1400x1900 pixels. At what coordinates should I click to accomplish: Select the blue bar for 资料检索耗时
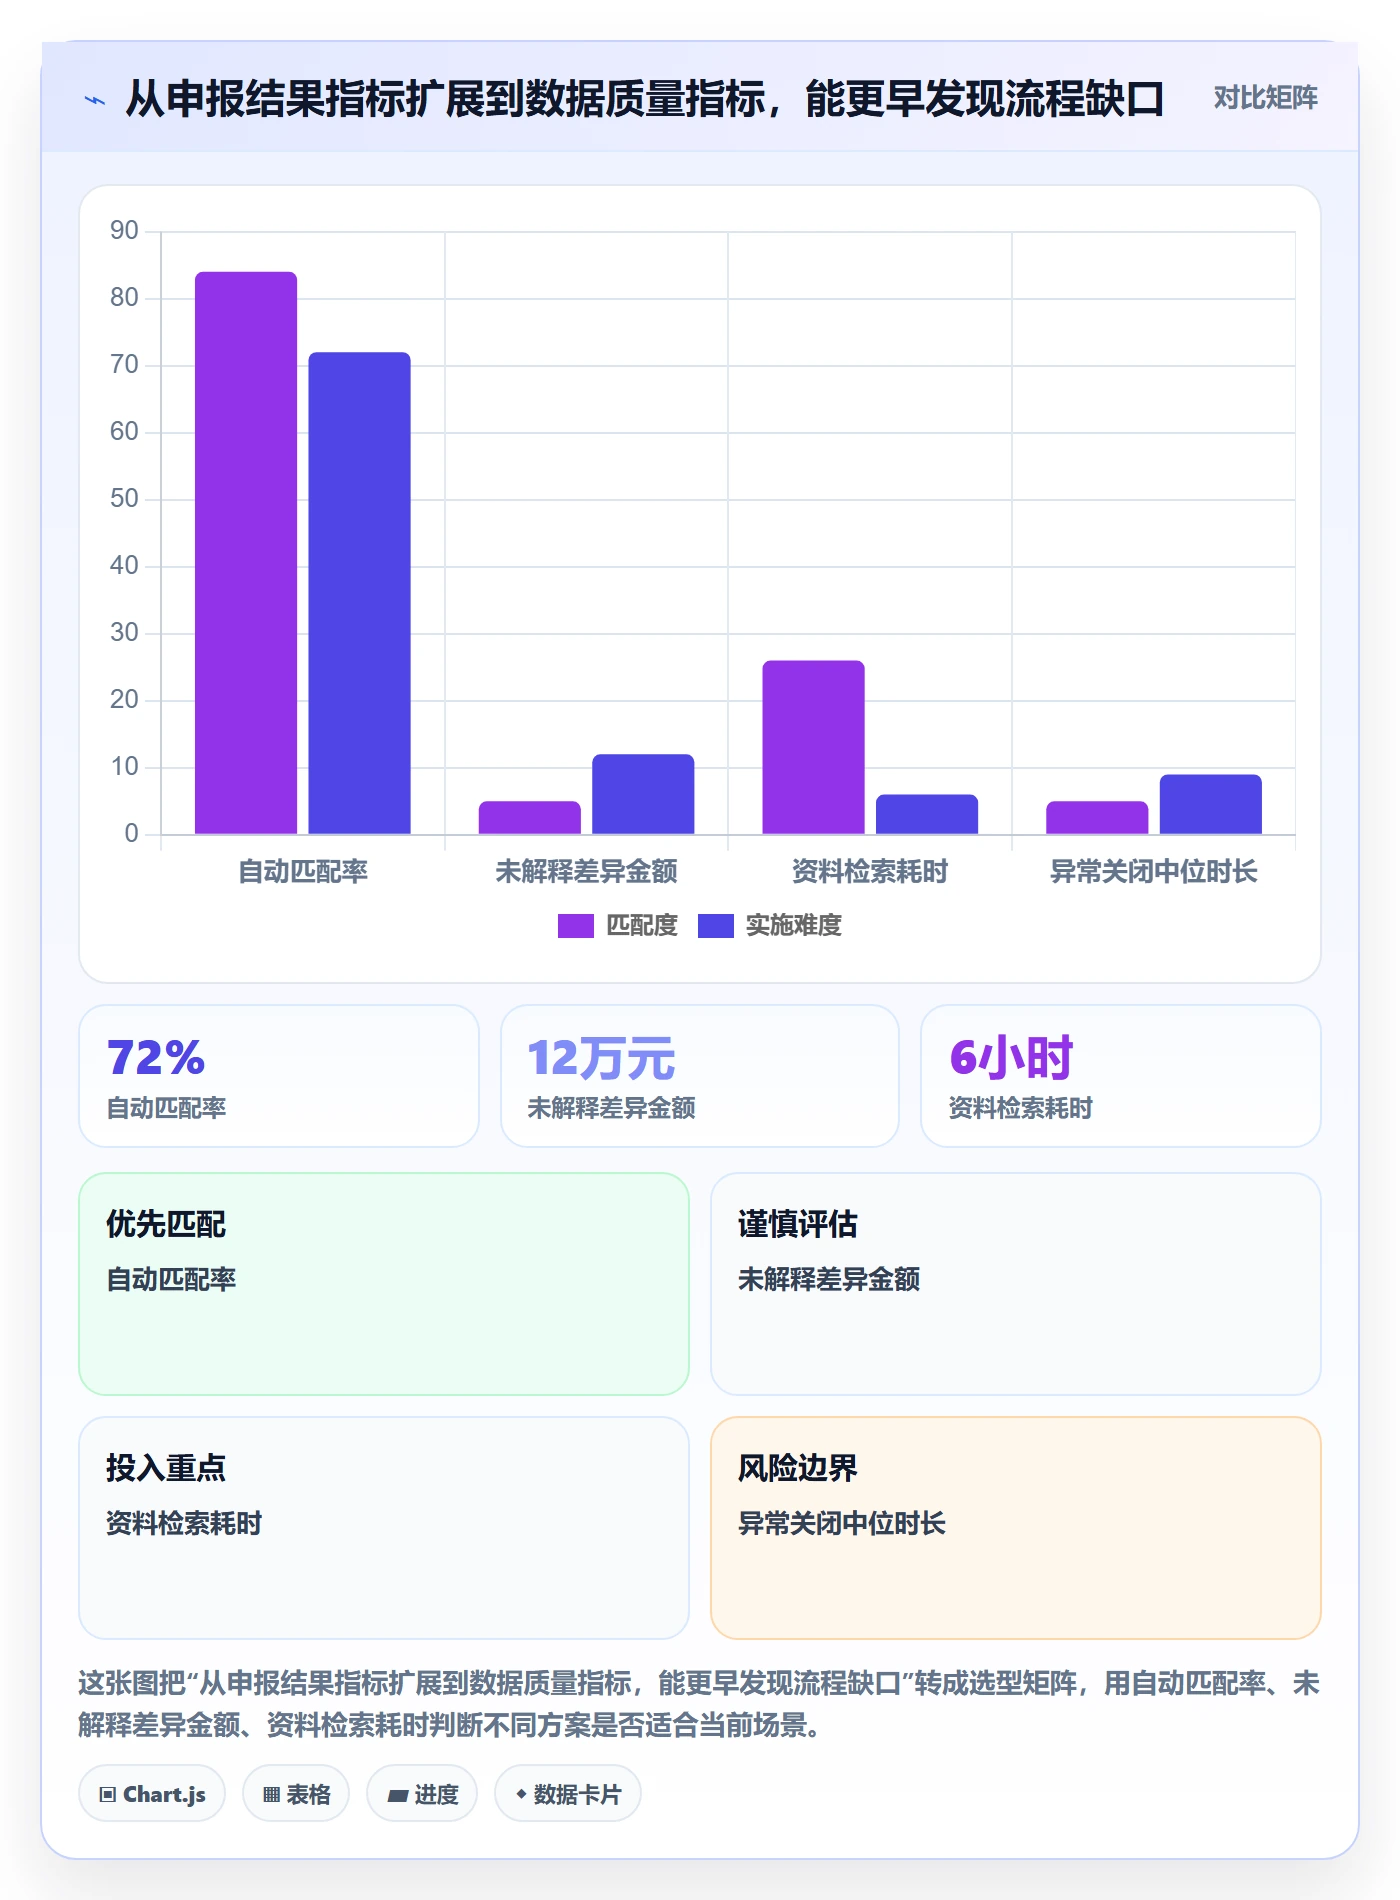tap(927, 814)
